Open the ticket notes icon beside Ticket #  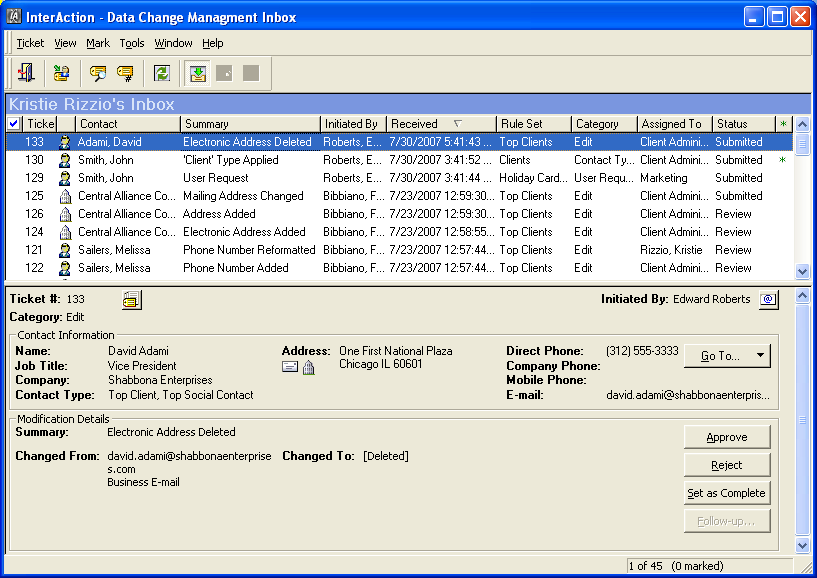(x=132, y=300)
